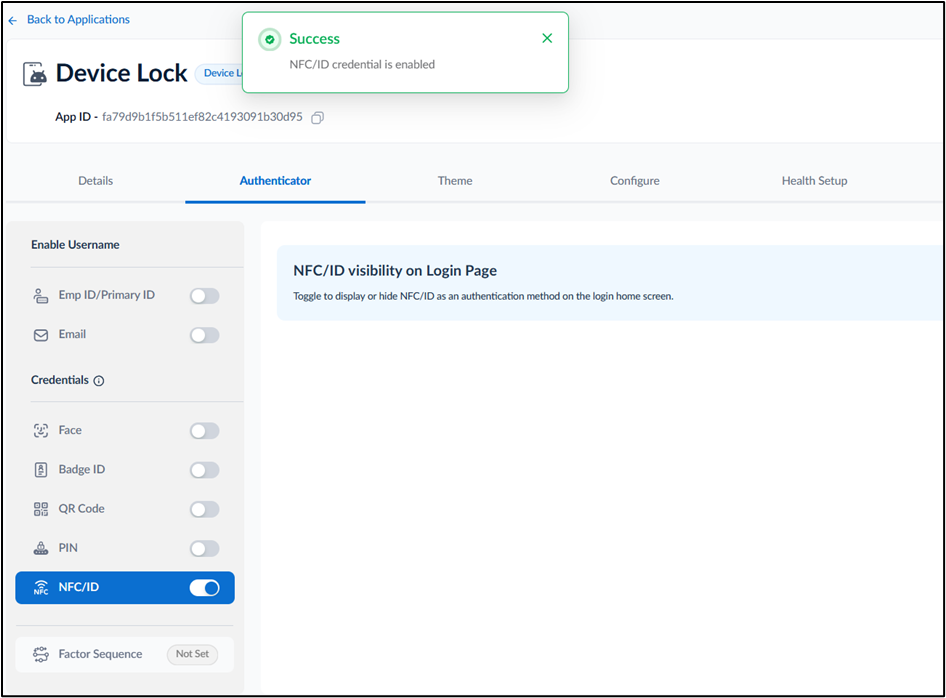Viewport: 946px width, 698px height.
Task: Click the green success checkmark icon
Action: coord(270,40)
